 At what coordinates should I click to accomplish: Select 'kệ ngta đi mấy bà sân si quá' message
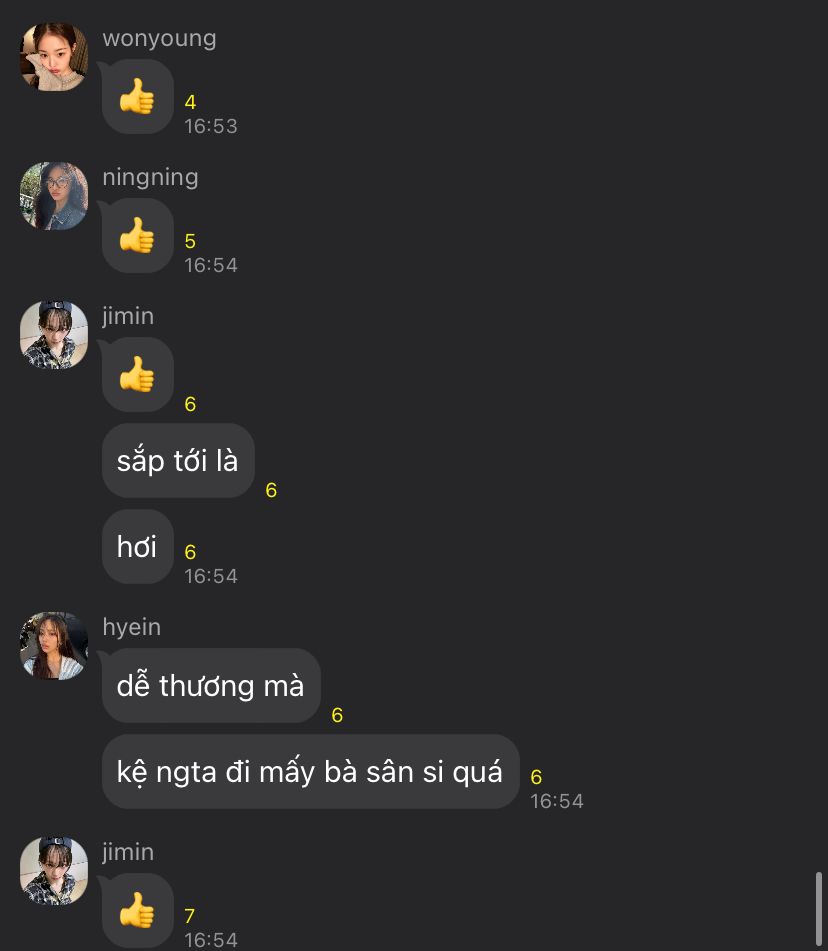point(311,771)
